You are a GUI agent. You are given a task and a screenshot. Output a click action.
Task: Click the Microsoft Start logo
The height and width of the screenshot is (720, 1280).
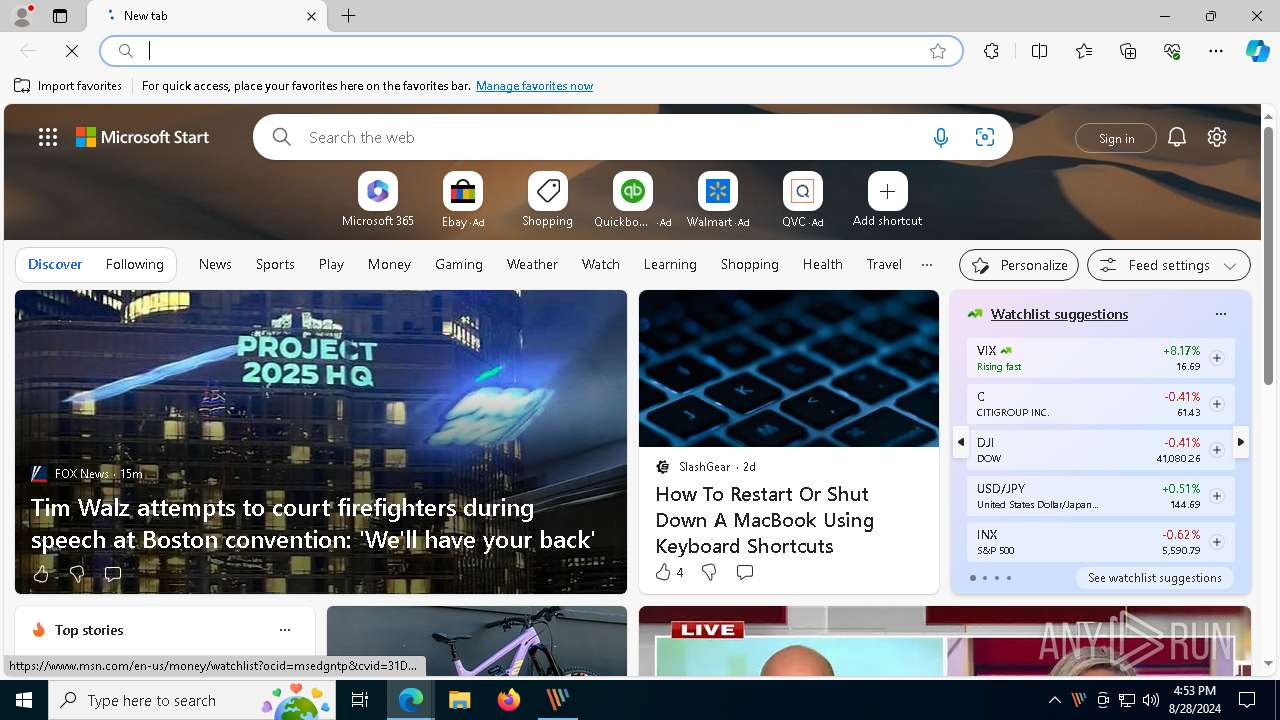click(x=143, y=138)
